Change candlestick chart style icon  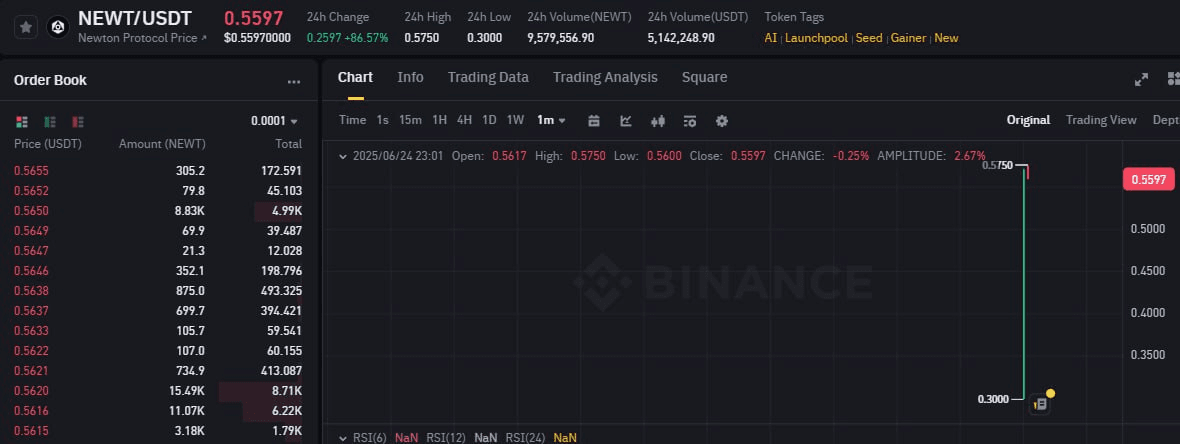point(658,120)
